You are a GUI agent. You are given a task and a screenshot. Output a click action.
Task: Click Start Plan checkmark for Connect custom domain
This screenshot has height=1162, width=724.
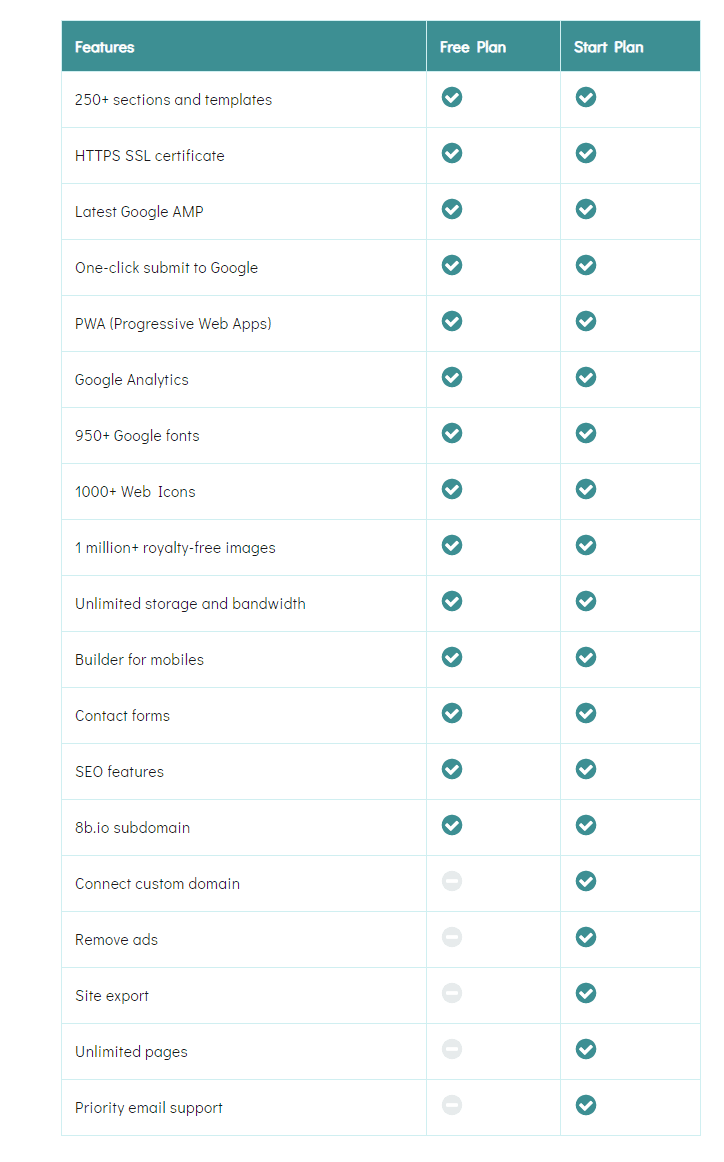click(x=586, y=881)
